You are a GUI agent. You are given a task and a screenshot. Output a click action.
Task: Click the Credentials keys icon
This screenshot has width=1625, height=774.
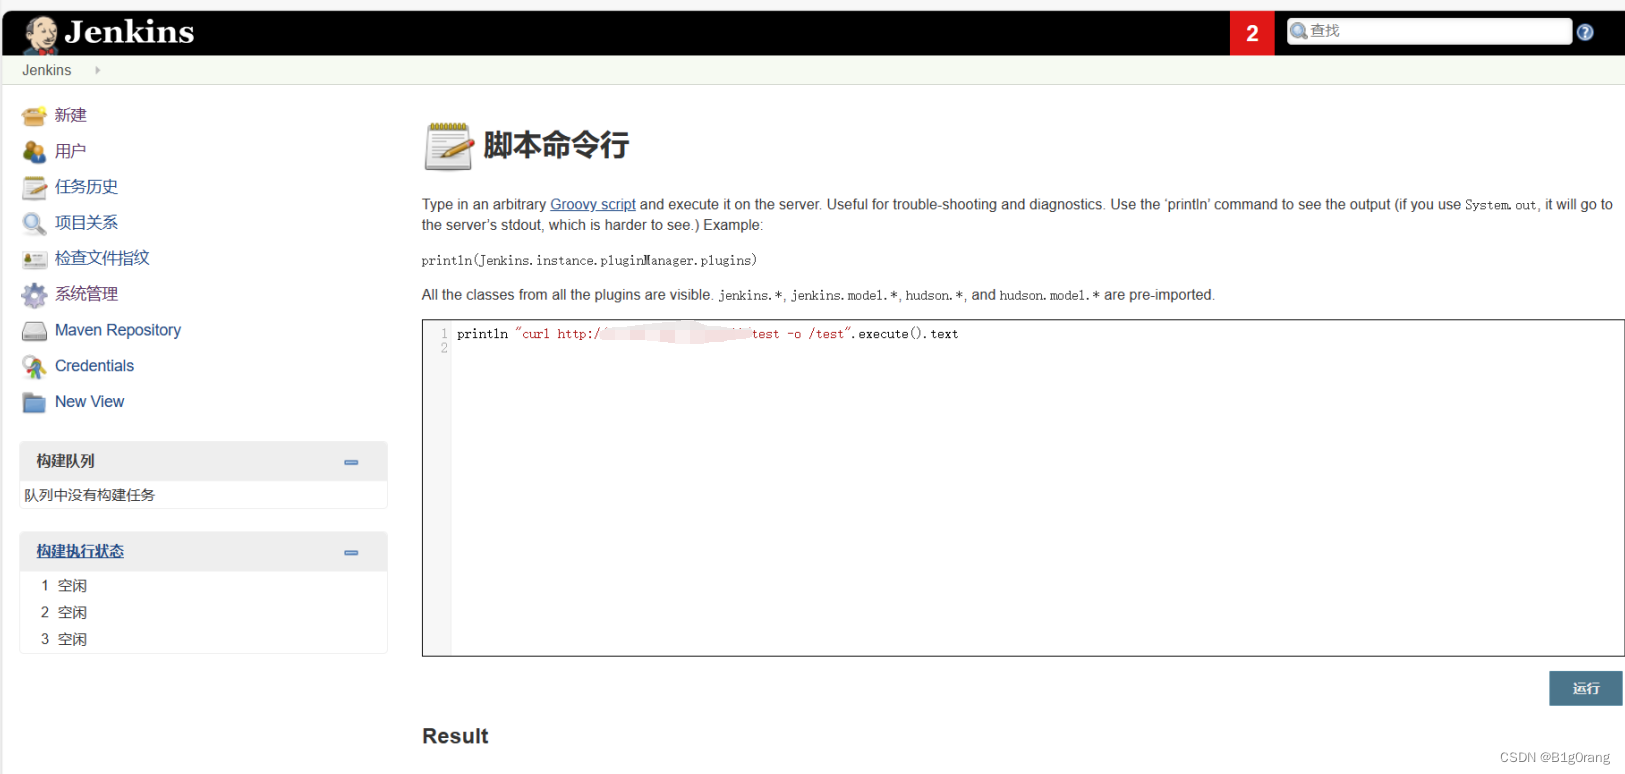pos(34,367)
